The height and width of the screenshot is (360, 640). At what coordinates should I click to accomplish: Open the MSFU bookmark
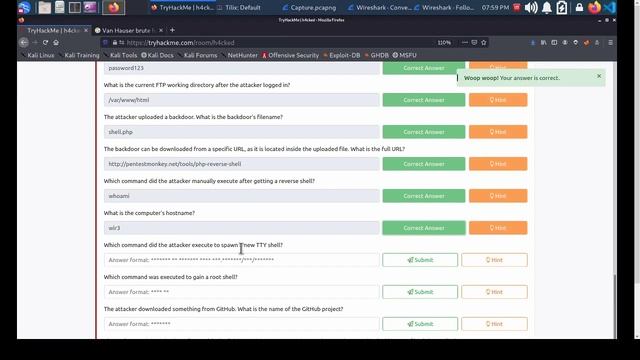pyautogui.click(x=404, y=55)
